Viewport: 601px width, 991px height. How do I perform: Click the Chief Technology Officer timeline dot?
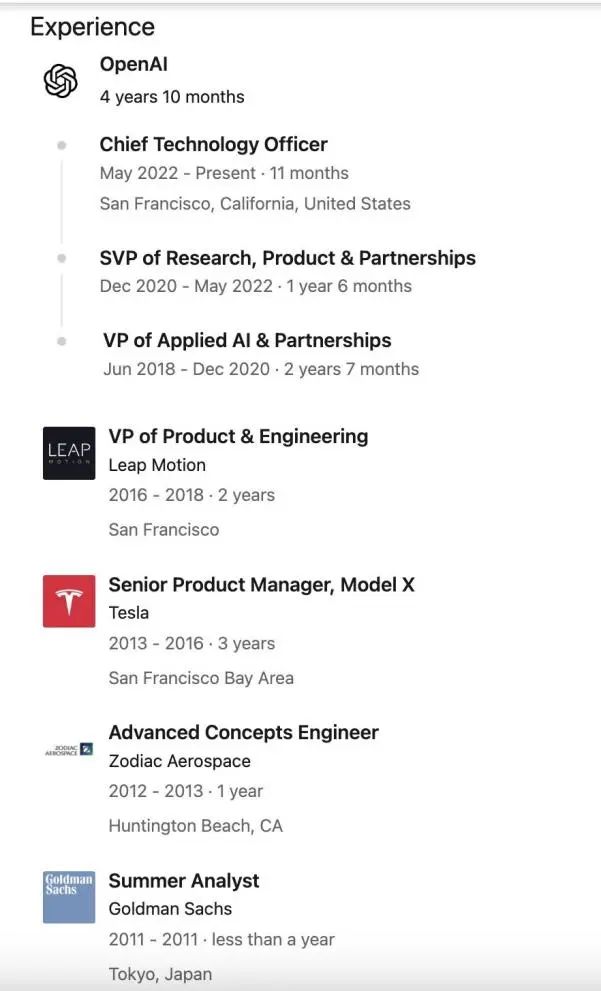61,145
